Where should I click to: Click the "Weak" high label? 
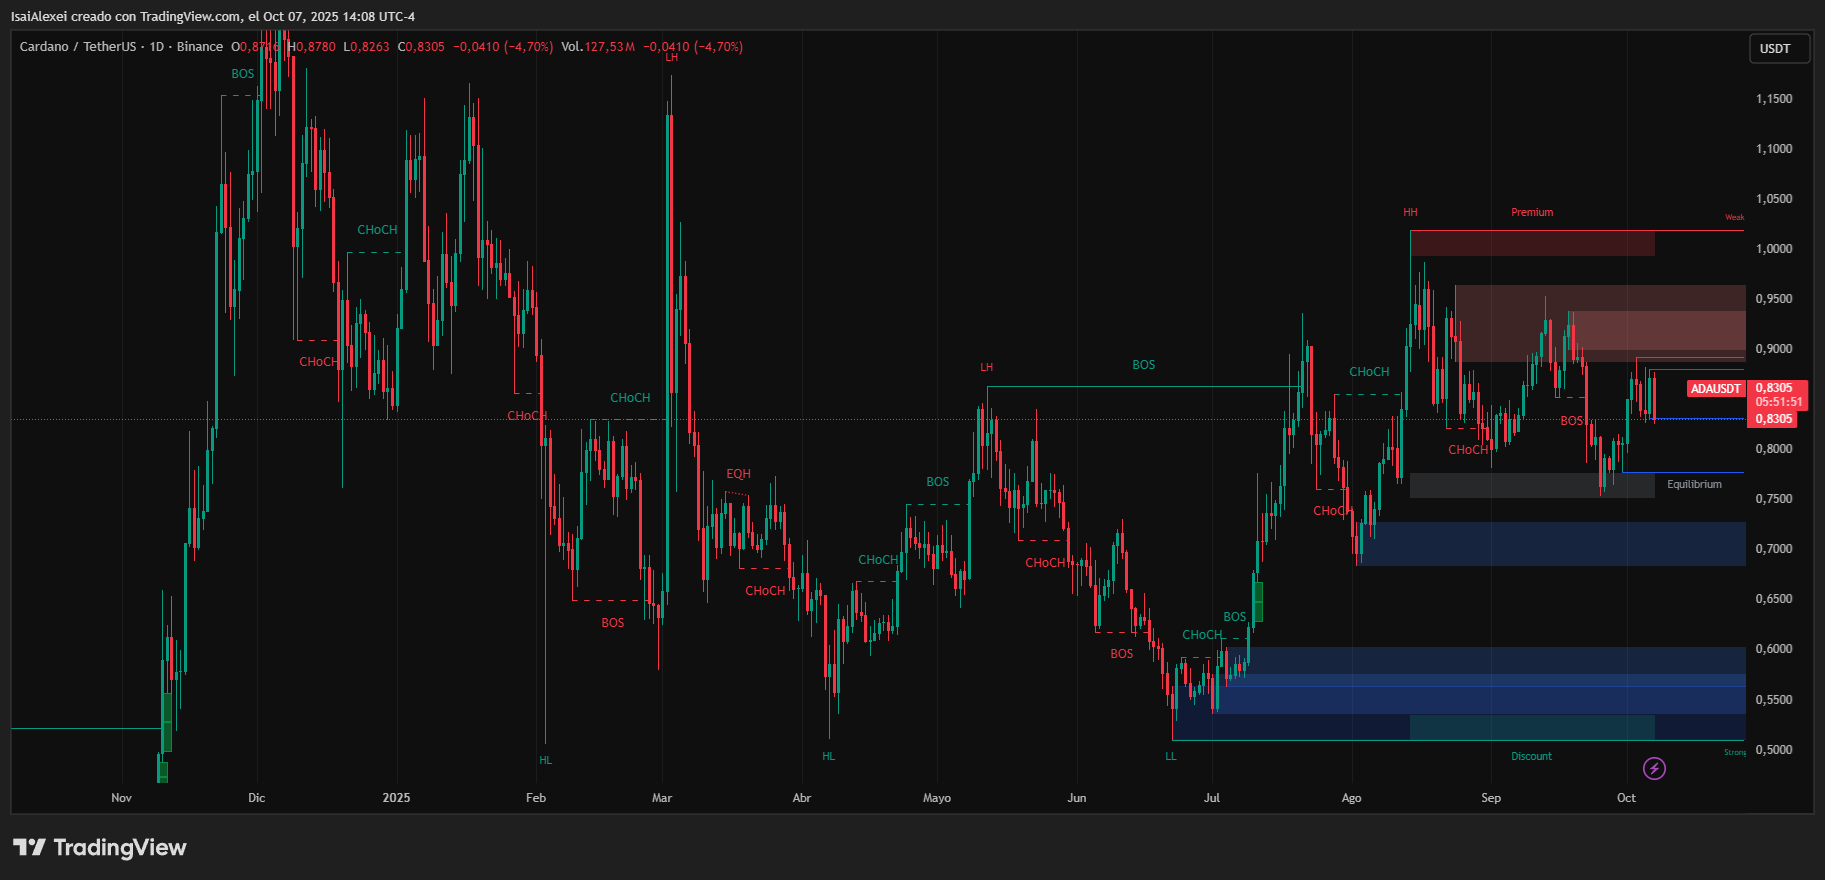[1735, 217]
